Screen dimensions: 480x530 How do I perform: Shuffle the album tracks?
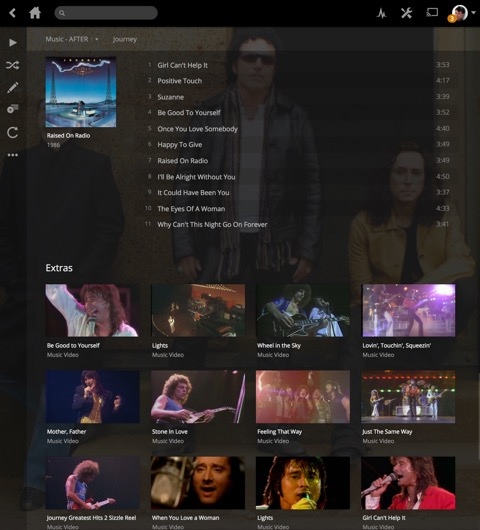point(13,65)
